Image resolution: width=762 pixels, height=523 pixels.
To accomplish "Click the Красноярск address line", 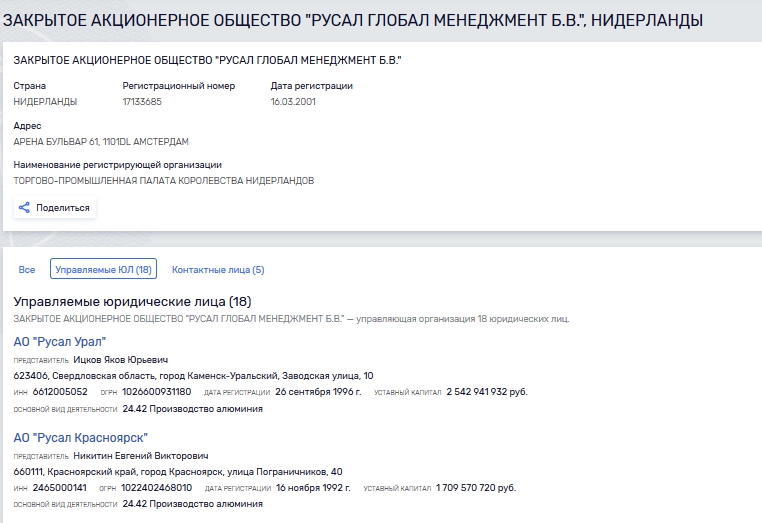I will (x=178, y=471).
